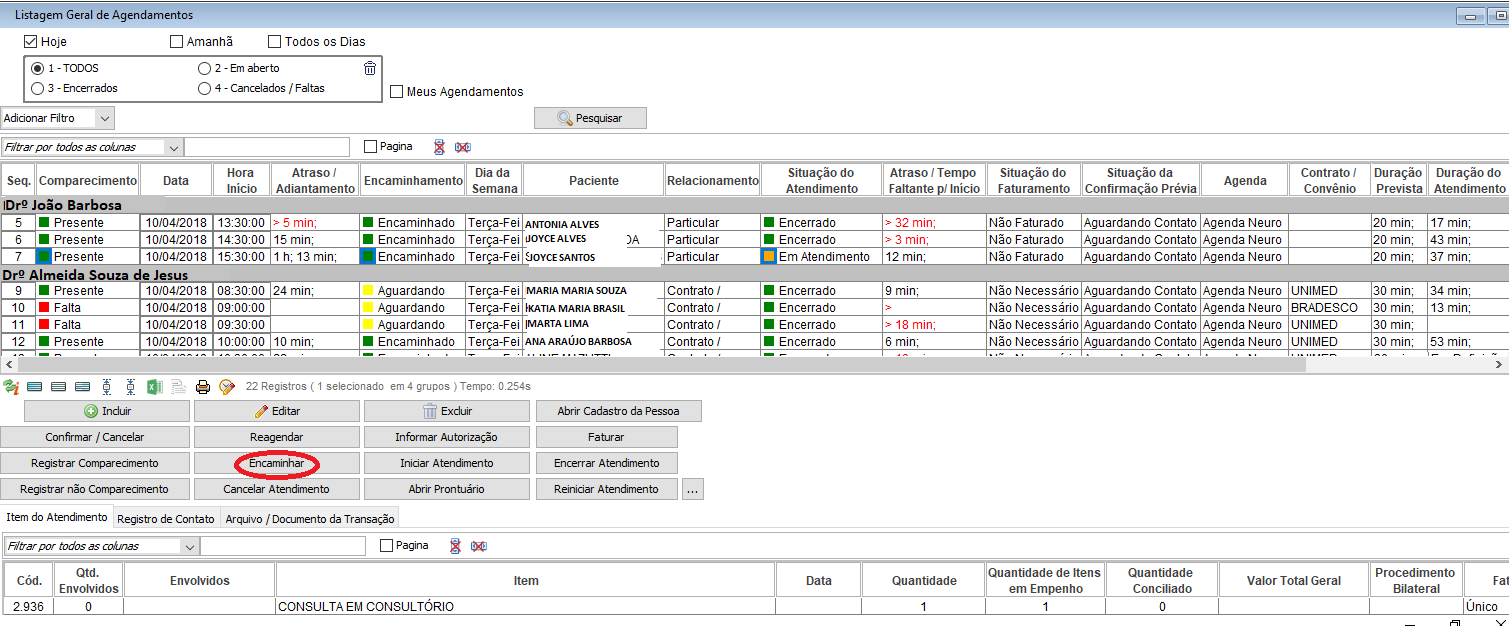Enable the Amanhã checkbox
The width and height of the screenshot is (1509, 626).
(x=177, y=42)
